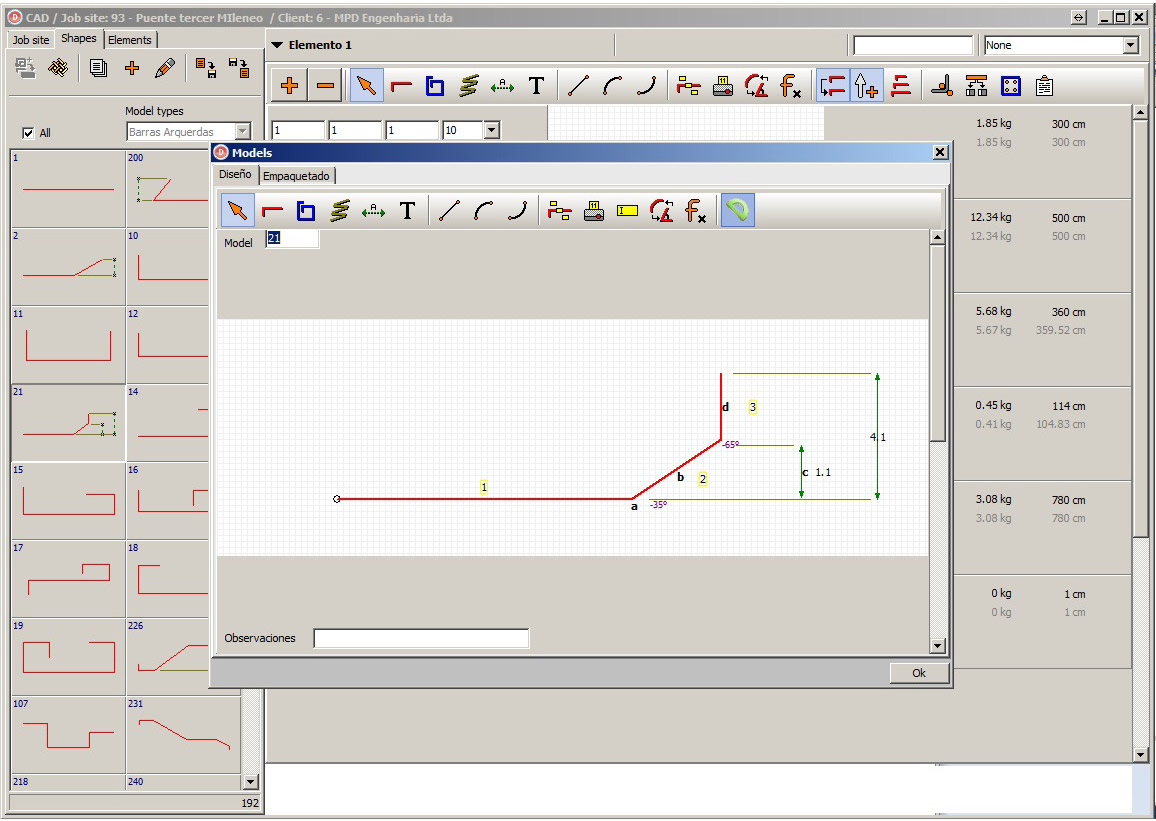The image size is (1156, 821).
Task: Select shape thumbnail number 17
Action: (x=68, y=579)
